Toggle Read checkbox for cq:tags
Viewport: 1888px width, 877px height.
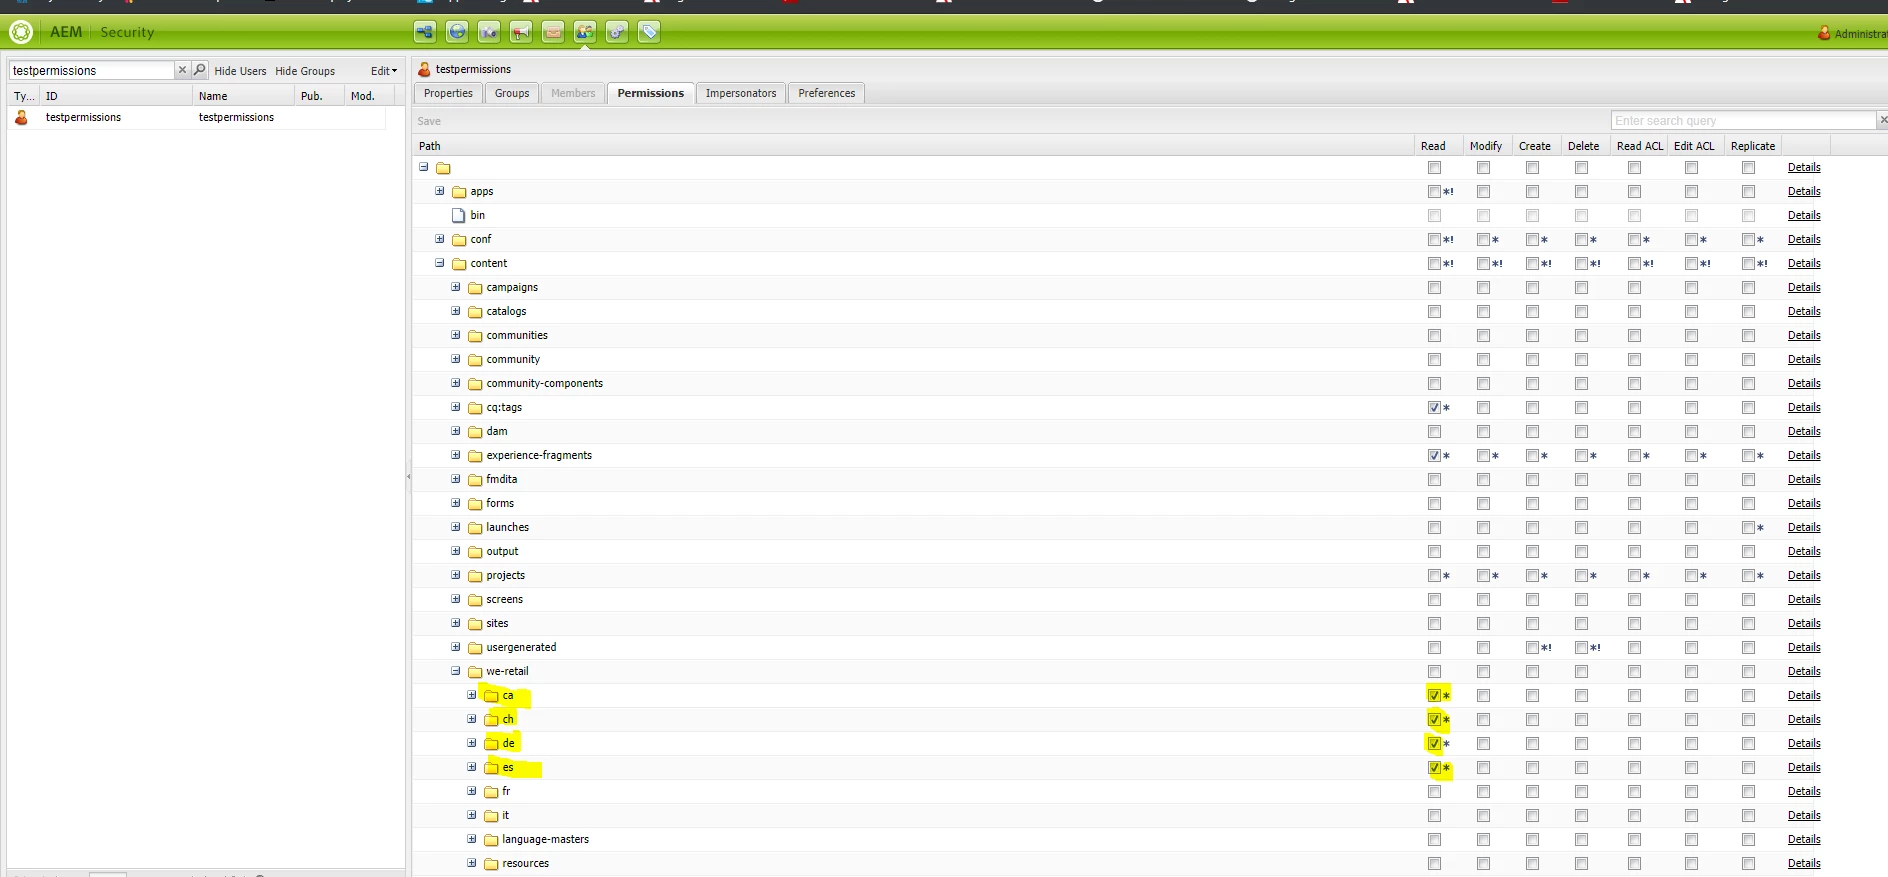pos(1434,407)
